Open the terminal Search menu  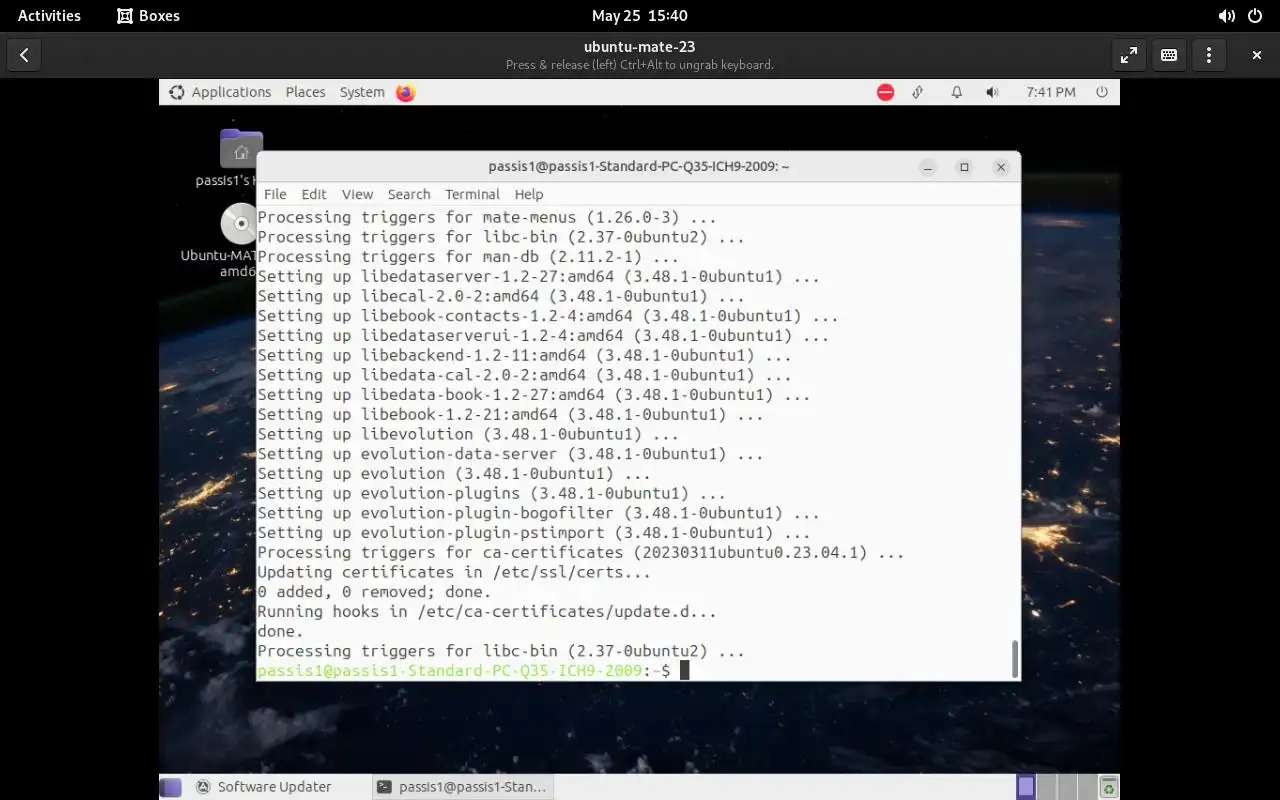(x=409, y=194)
